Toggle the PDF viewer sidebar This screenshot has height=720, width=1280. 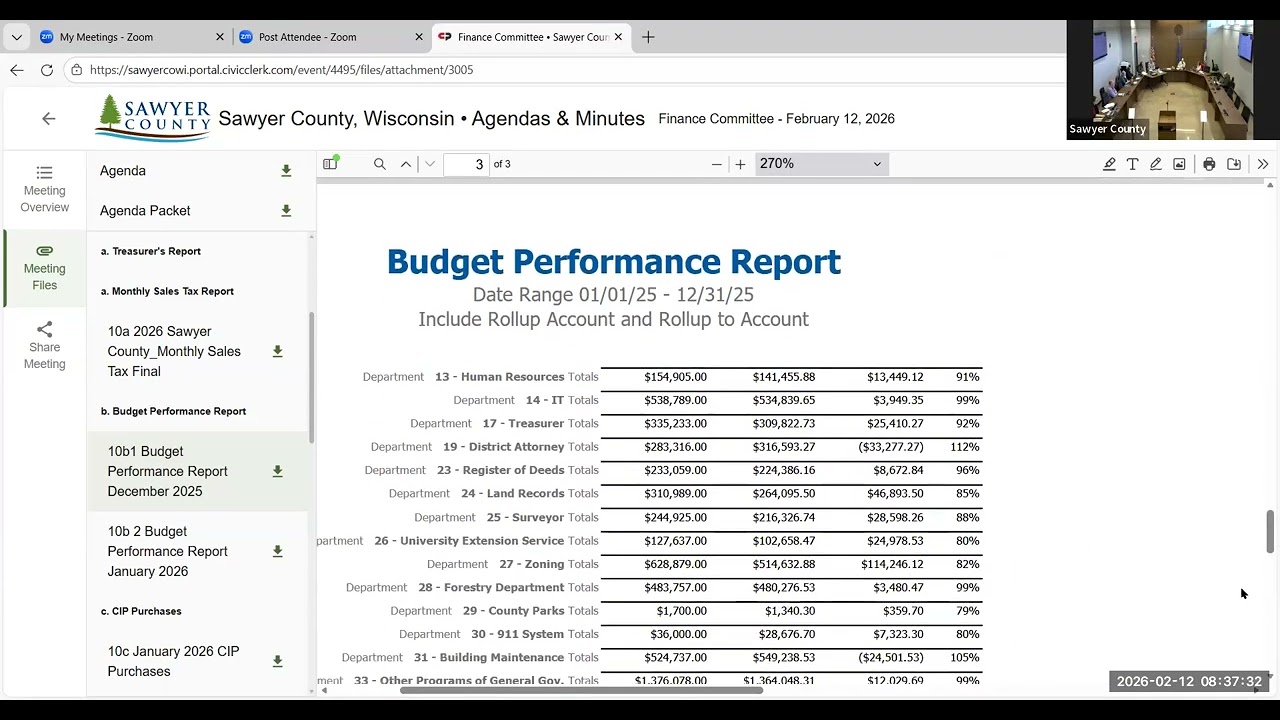[x=330, y=164]
